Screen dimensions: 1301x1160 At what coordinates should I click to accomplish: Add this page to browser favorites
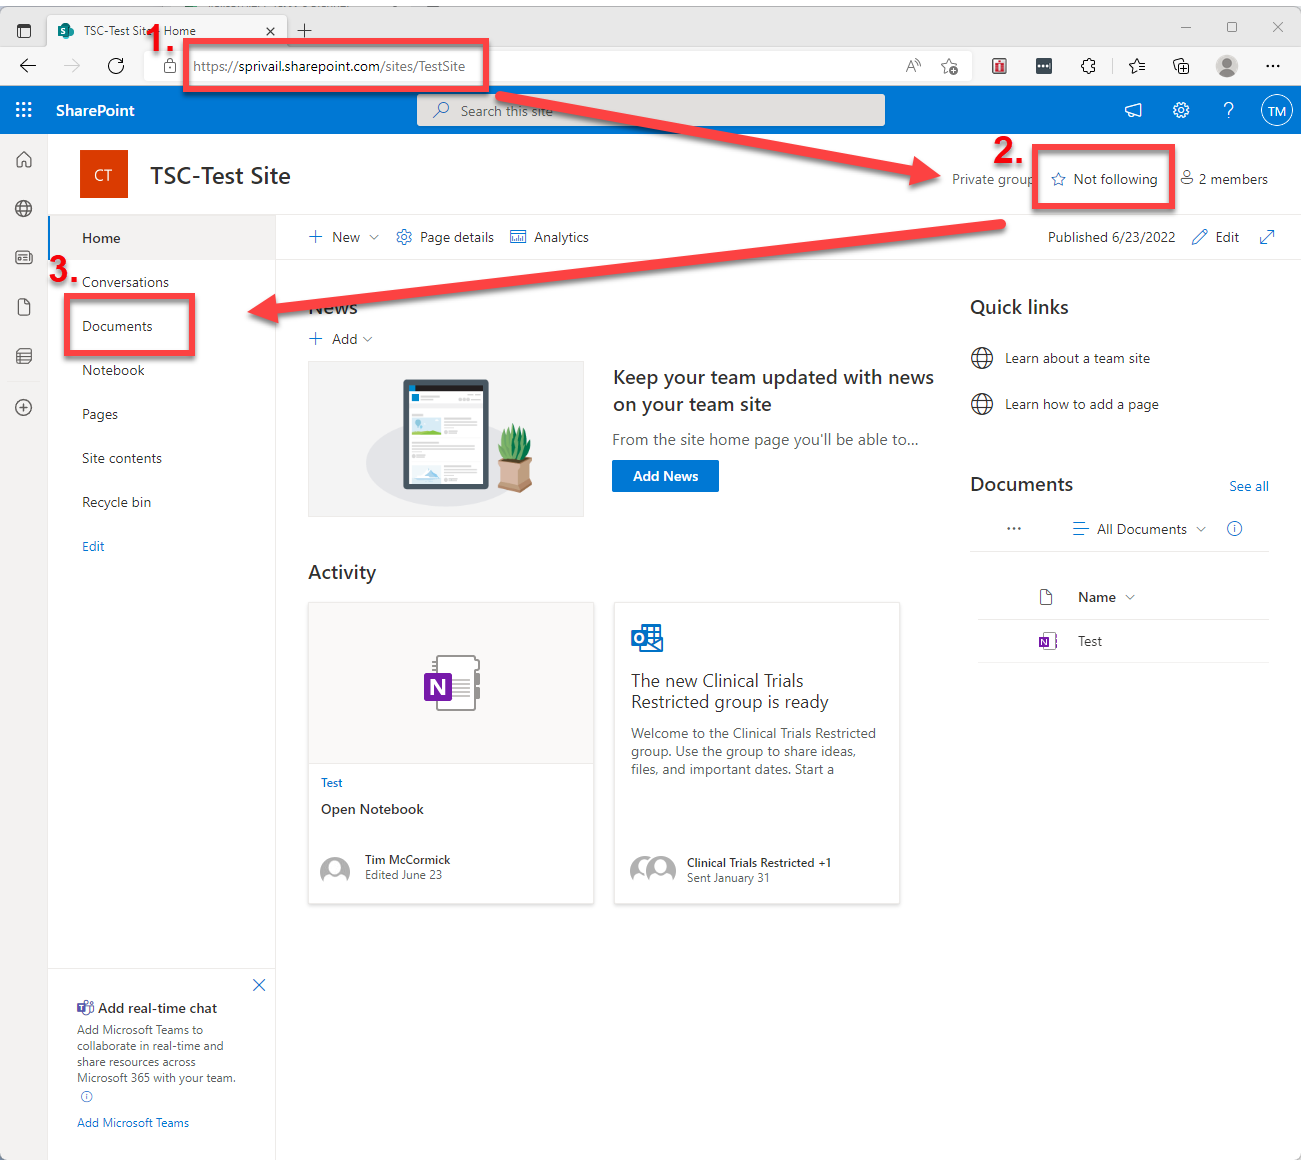tap(949, 66)
